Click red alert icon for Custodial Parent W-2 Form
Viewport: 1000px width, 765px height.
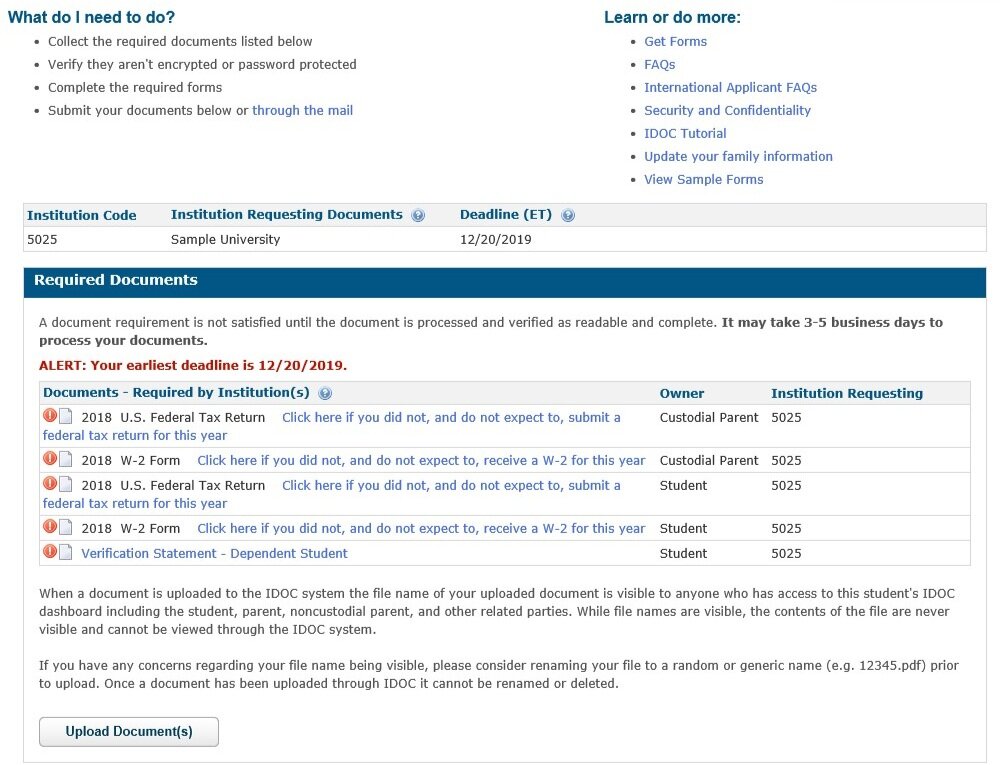click(x=49, y=459)
